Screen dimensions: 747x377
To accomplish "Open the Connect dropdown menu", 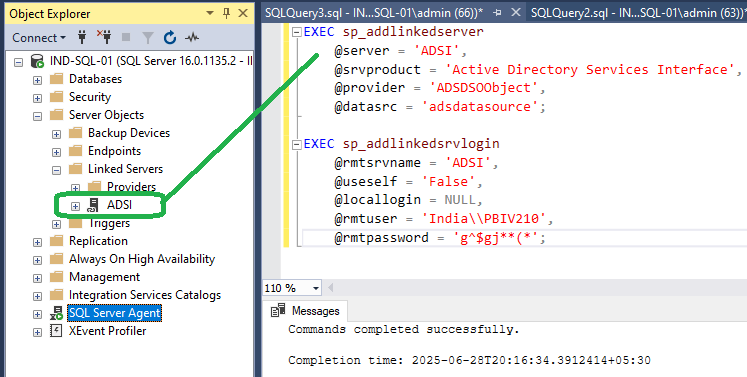I will 39,38.
